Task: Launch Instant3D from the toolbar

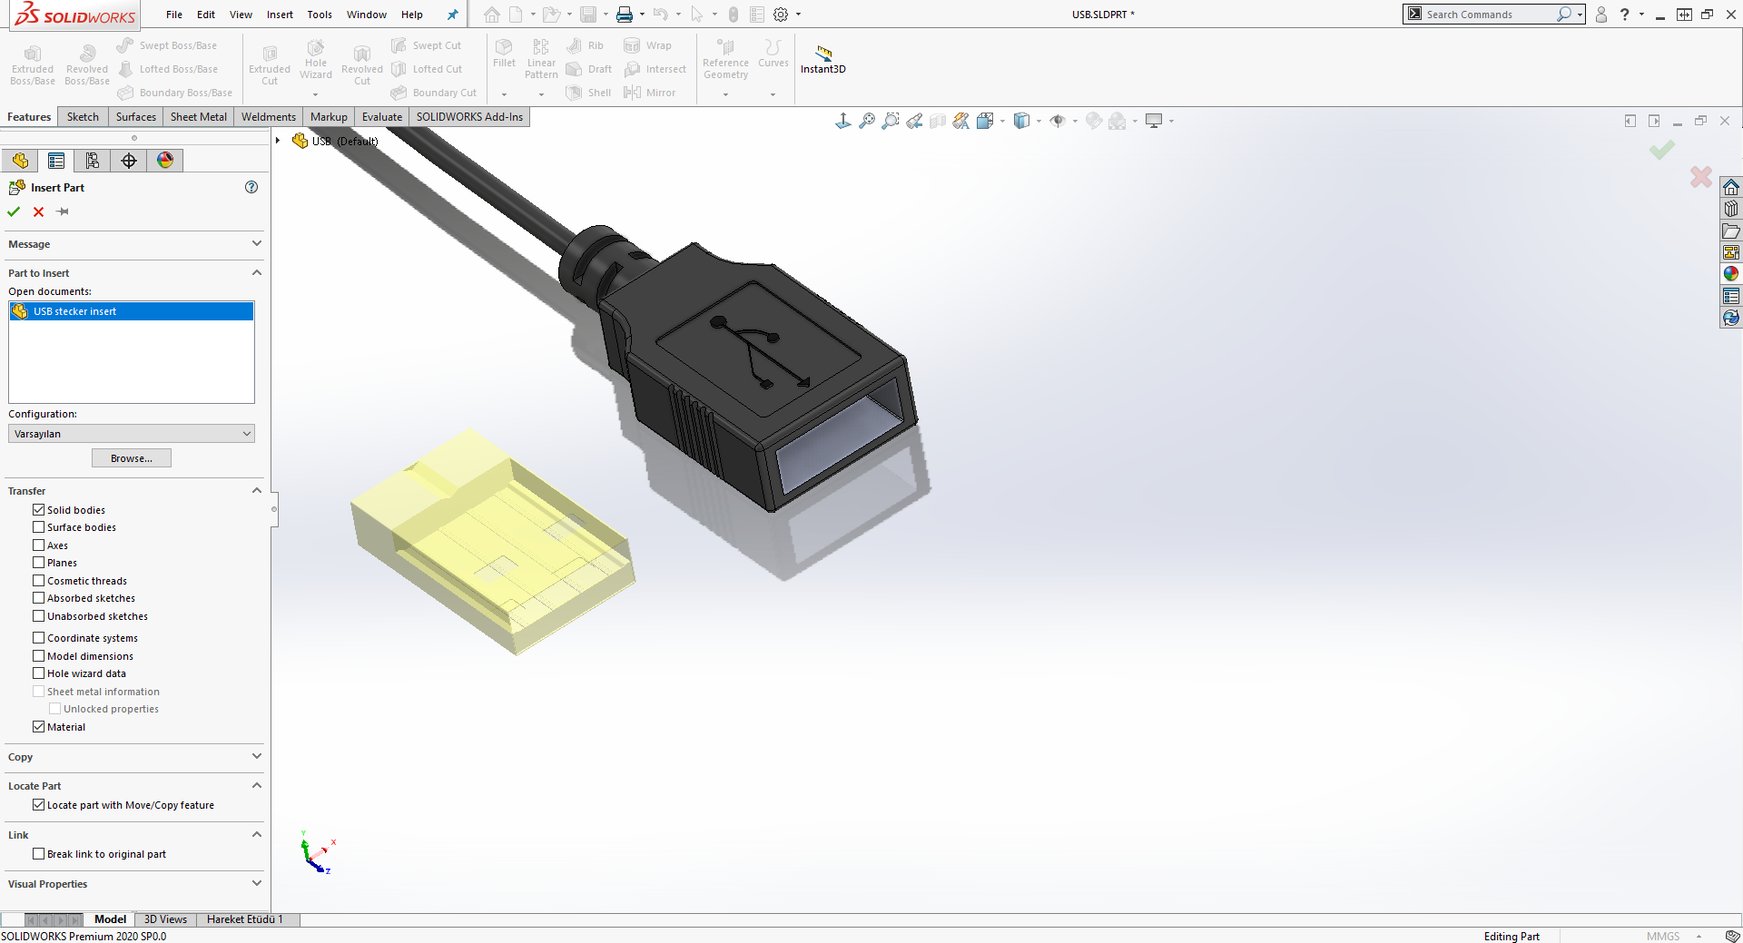Action: [822, 62]
